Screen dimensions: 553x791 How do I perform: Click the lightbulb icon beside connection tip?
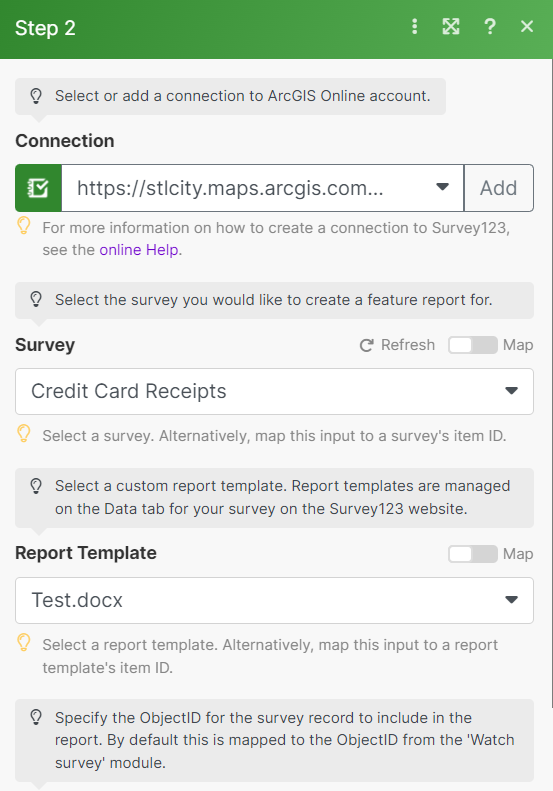pyautogui.click(x=36, y=96)
